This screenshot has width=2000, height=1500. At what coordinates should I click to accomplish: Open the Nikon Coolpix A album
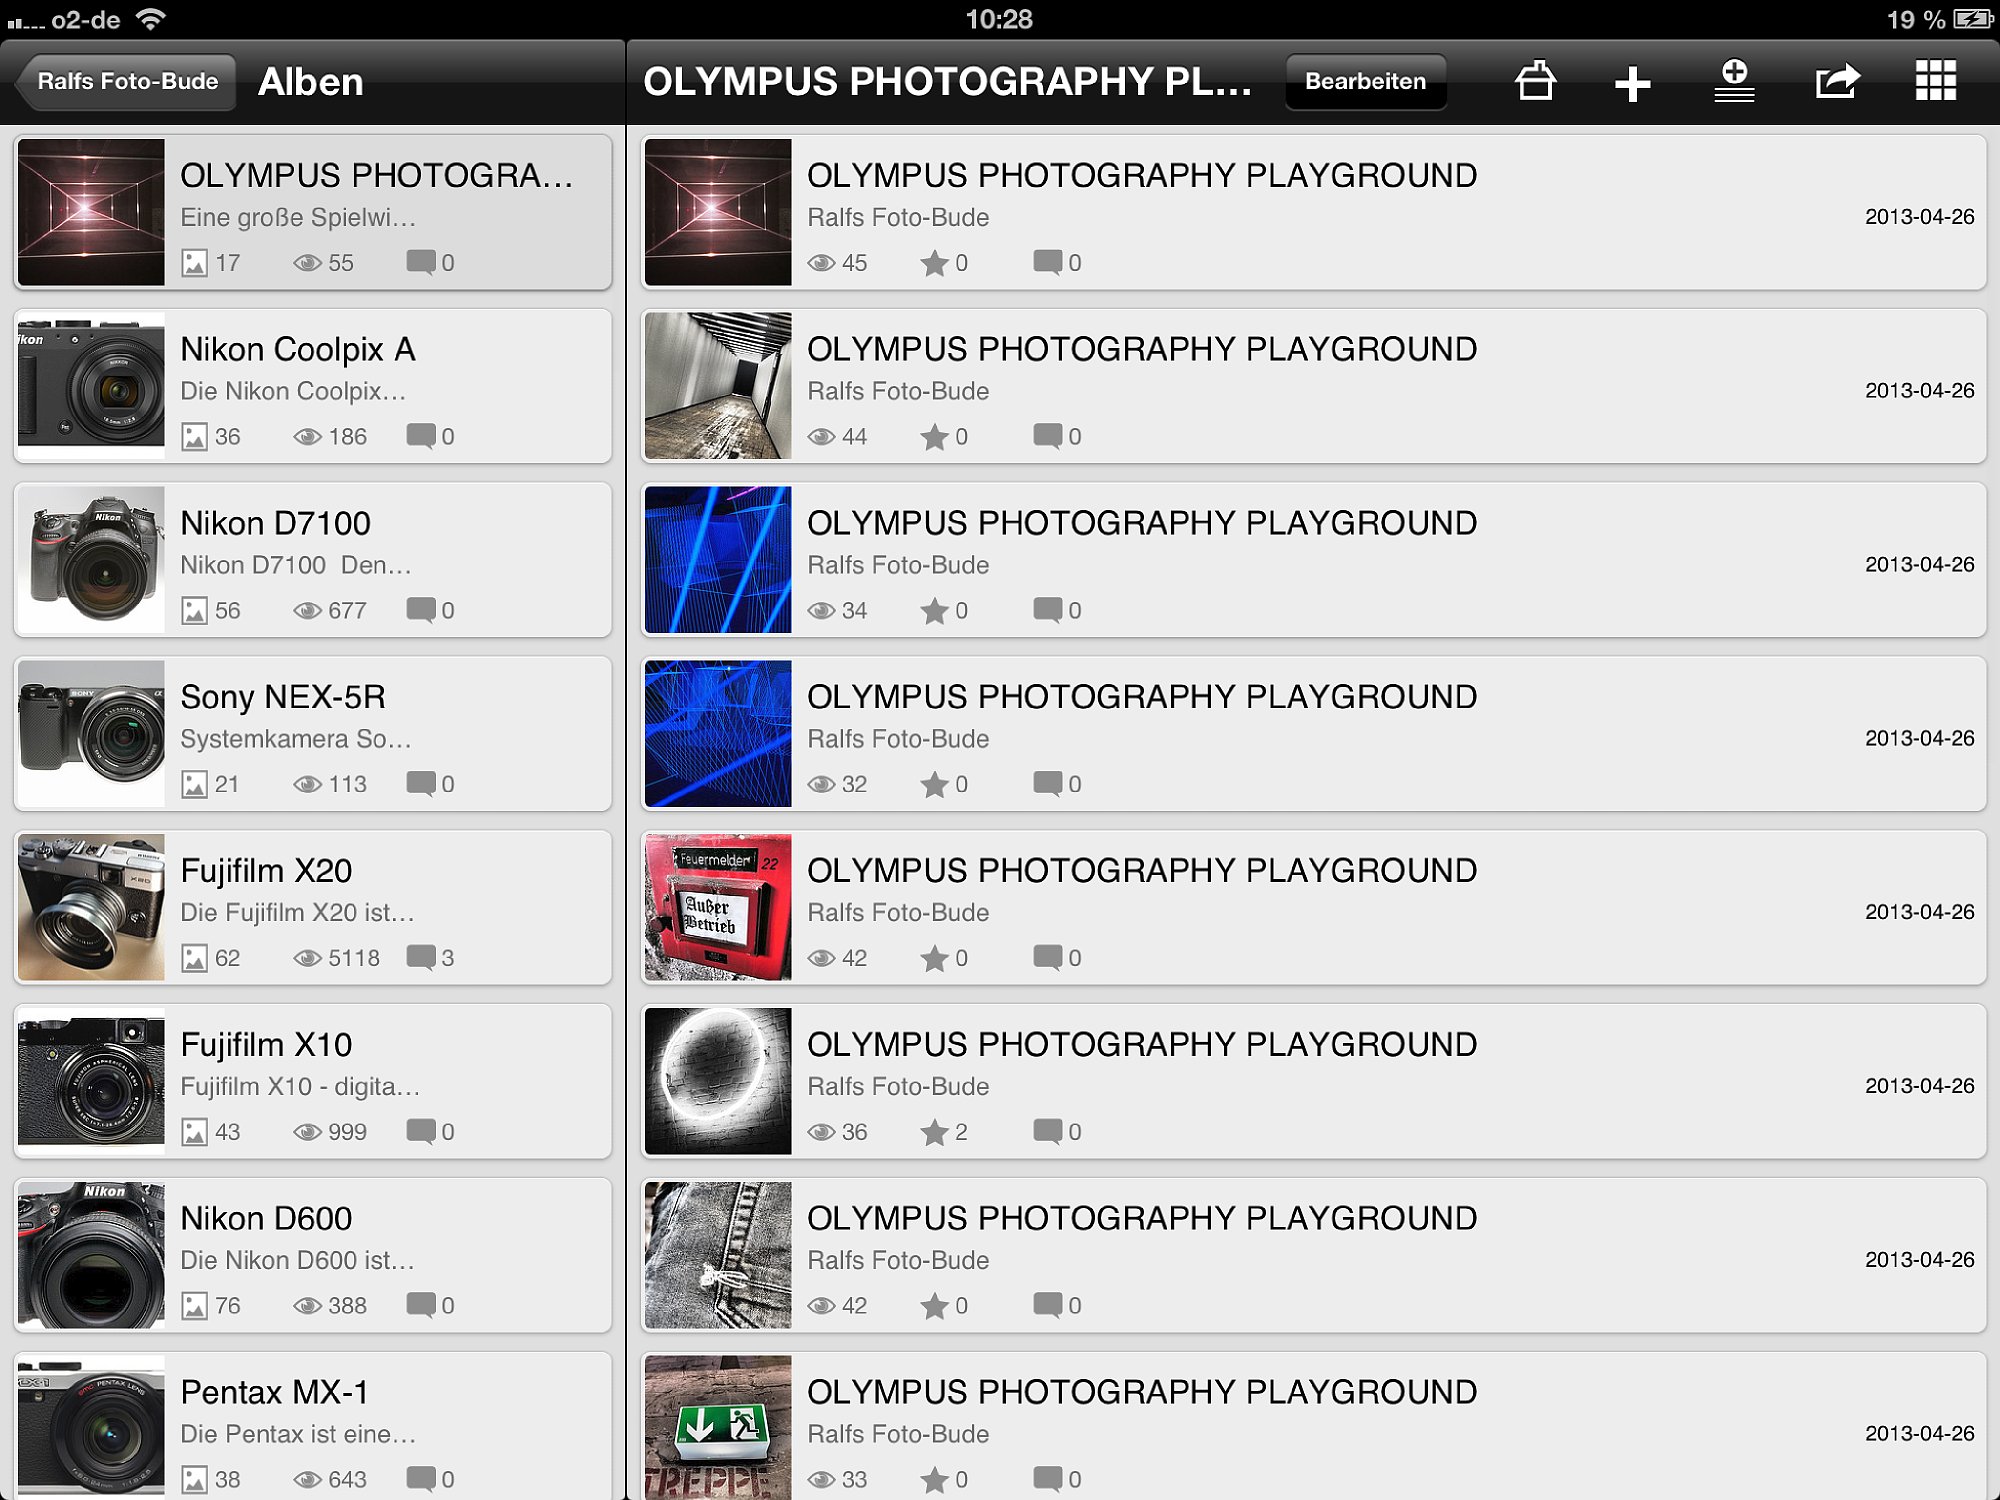tap(313, 386)
